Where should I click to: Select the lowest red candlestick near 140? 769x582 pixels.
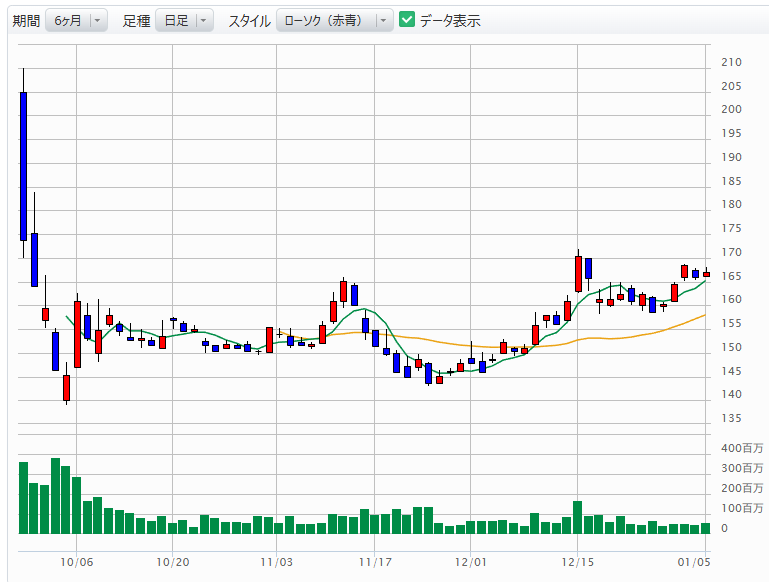(x=67, y=387)
